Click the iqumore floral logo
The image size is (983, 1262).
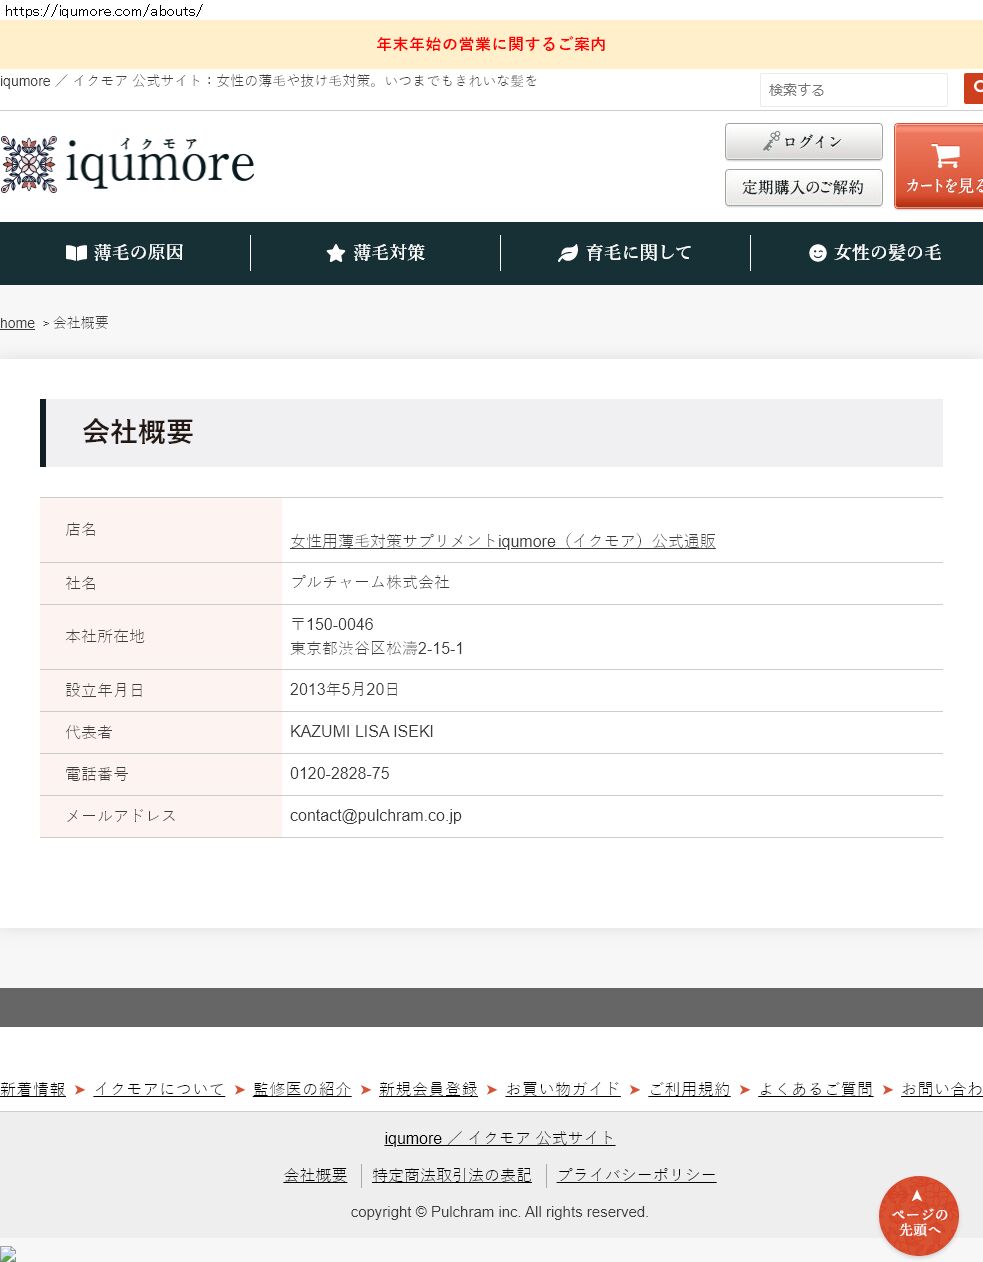(29, 164)
